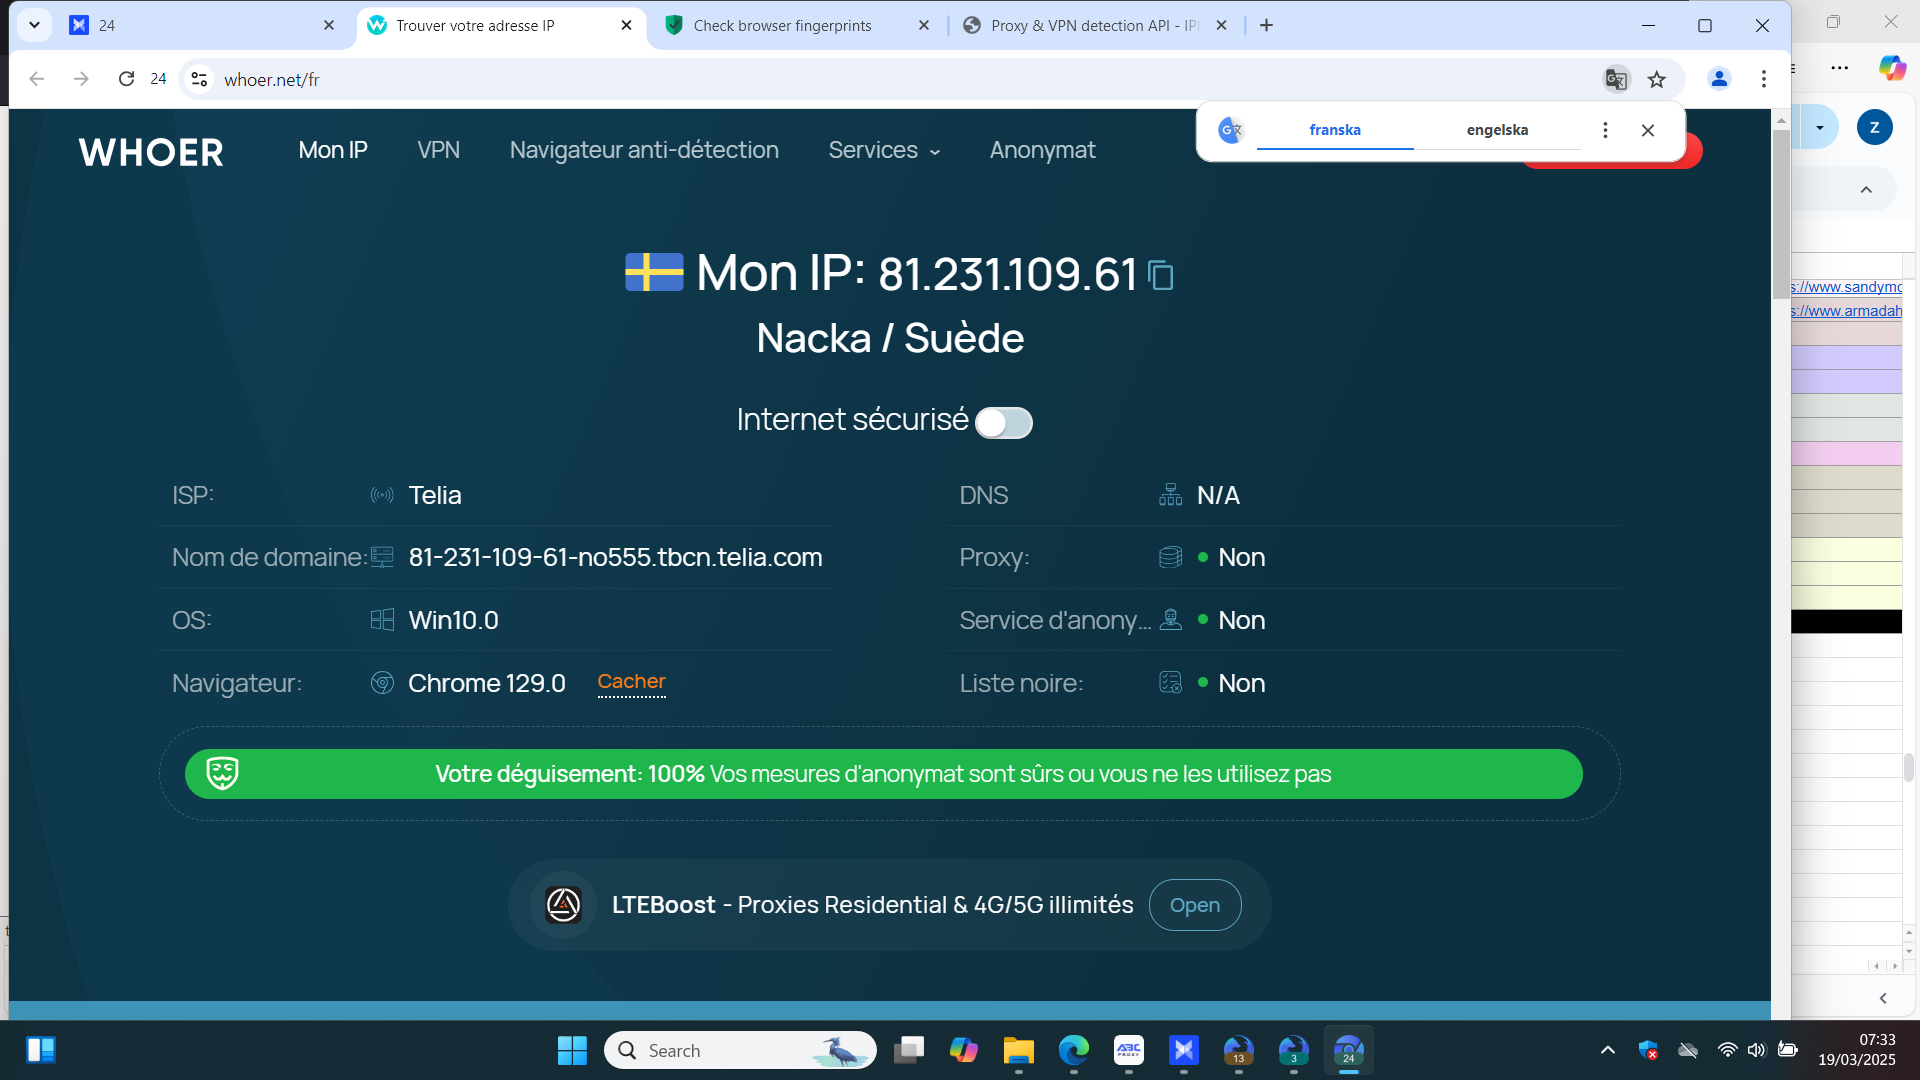Click the Open button for LTEBoost
Viewport: 1920px width, 1080px height.
pos(1195,905)
